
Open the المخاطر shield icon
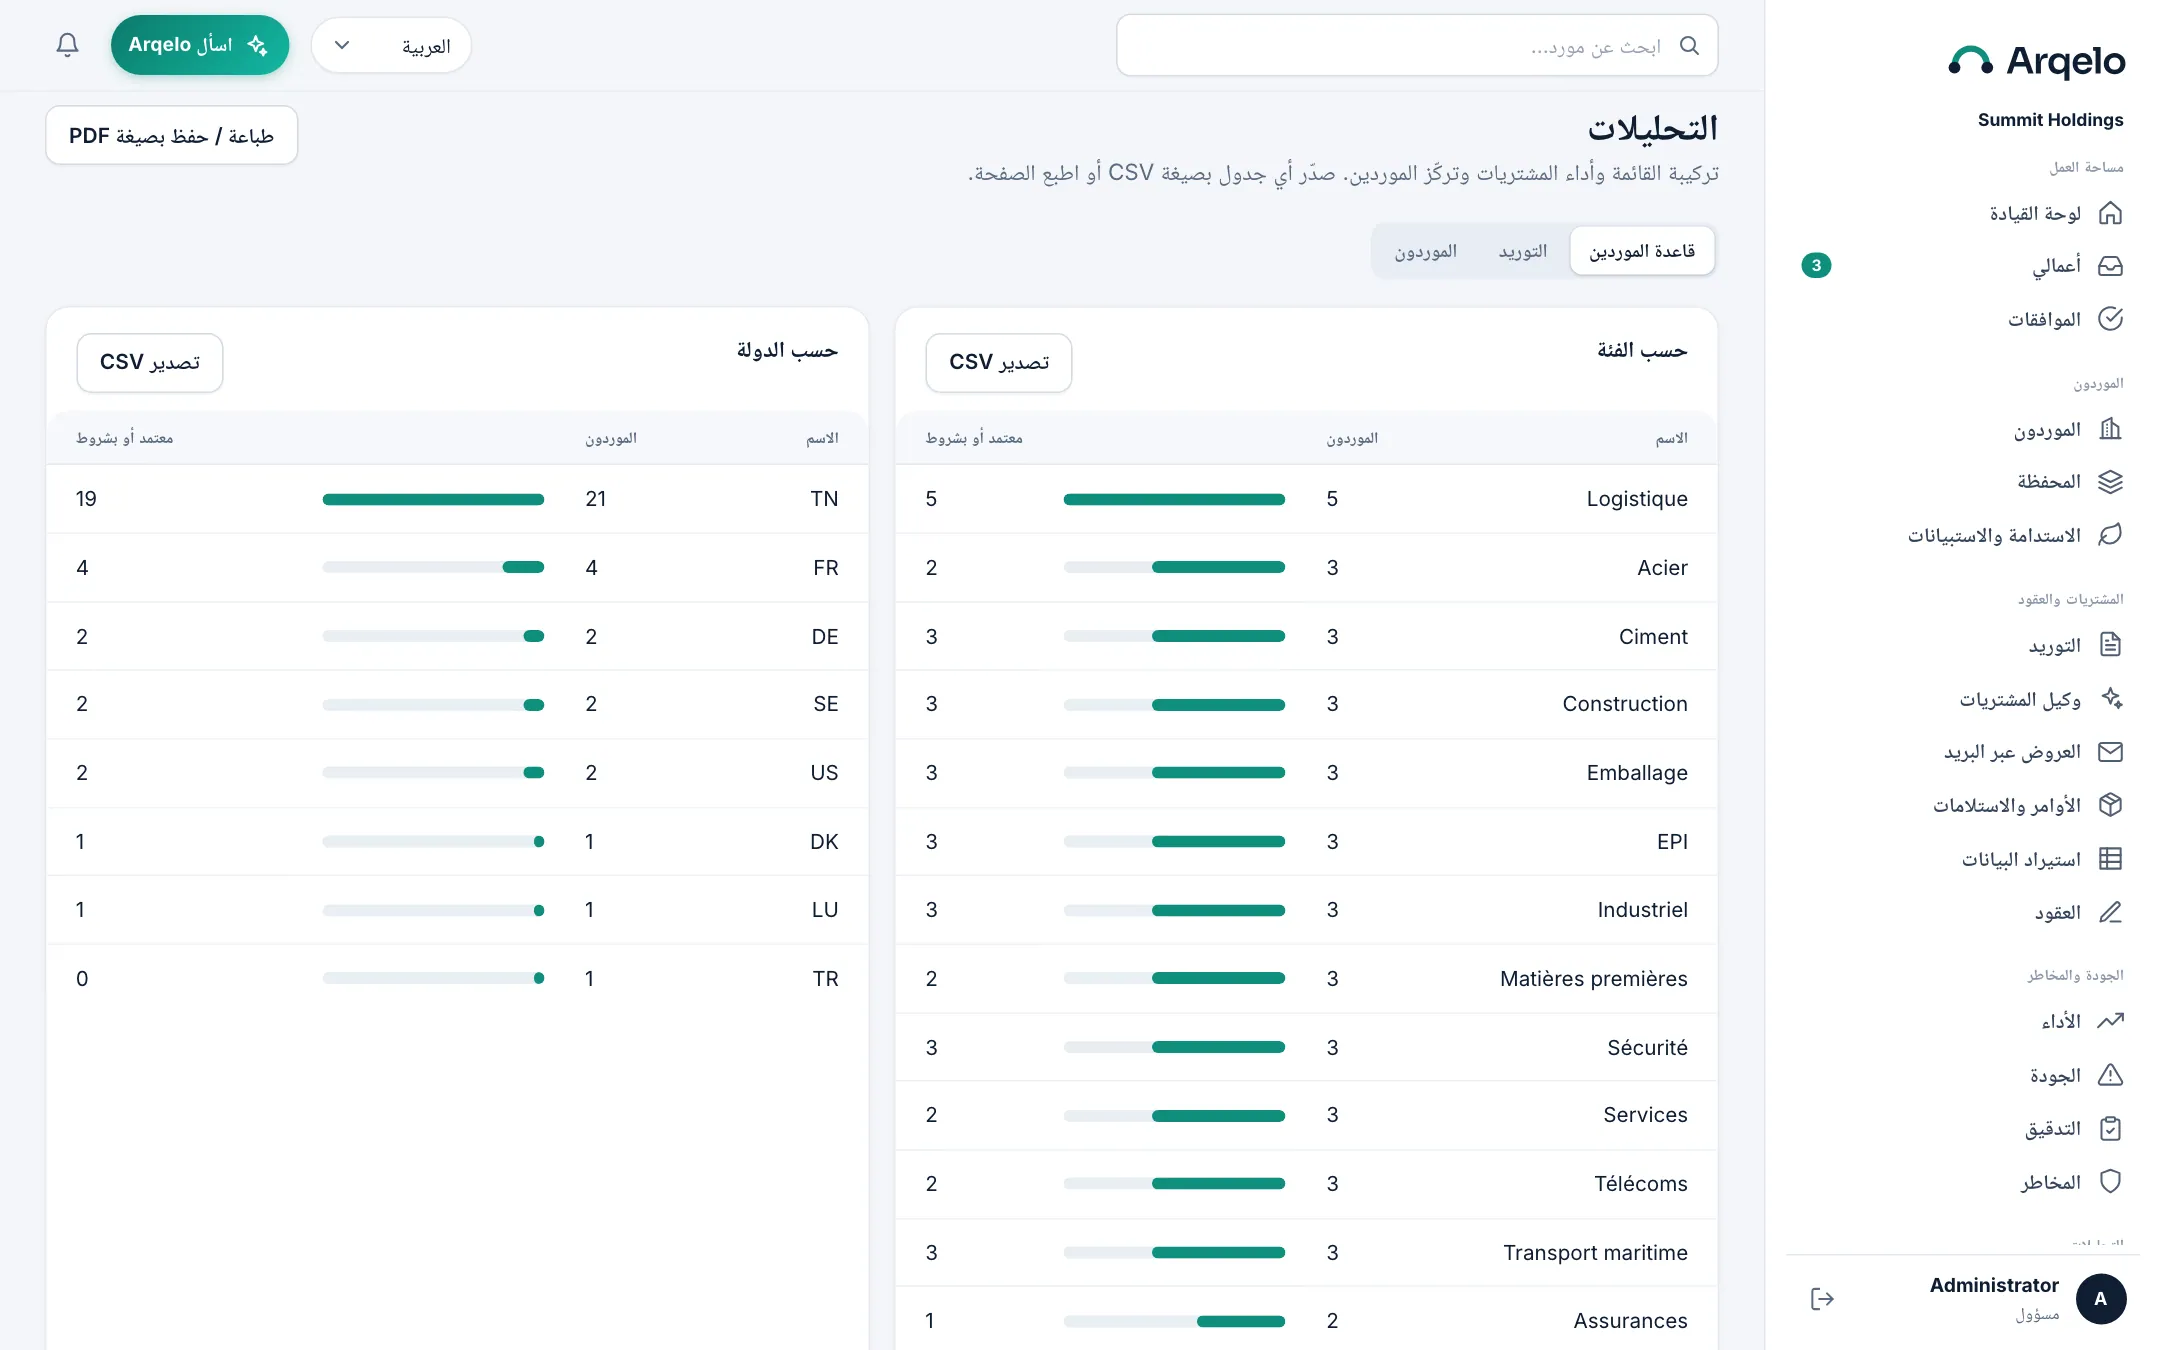point(2110,1181)
